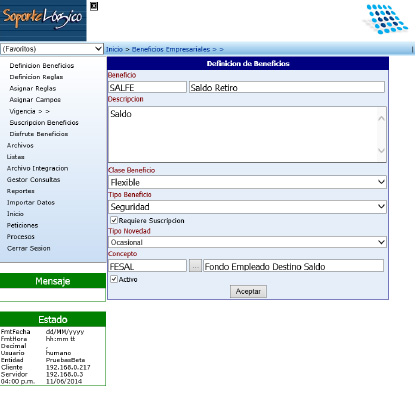Go to Inicio in the sidebar
Screen dimensions: 416x394
(x=15, y=214)
